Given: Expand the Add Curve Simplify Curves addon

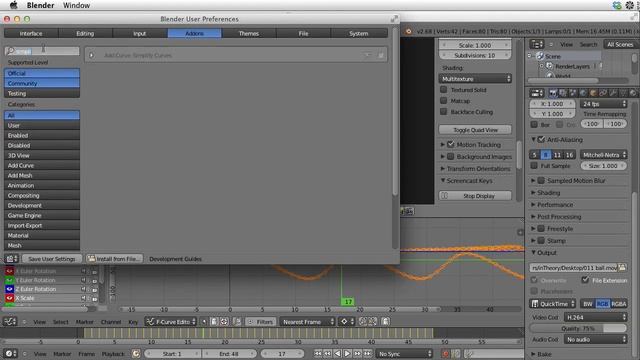Looking at the screenshot, I should (91, 55).
